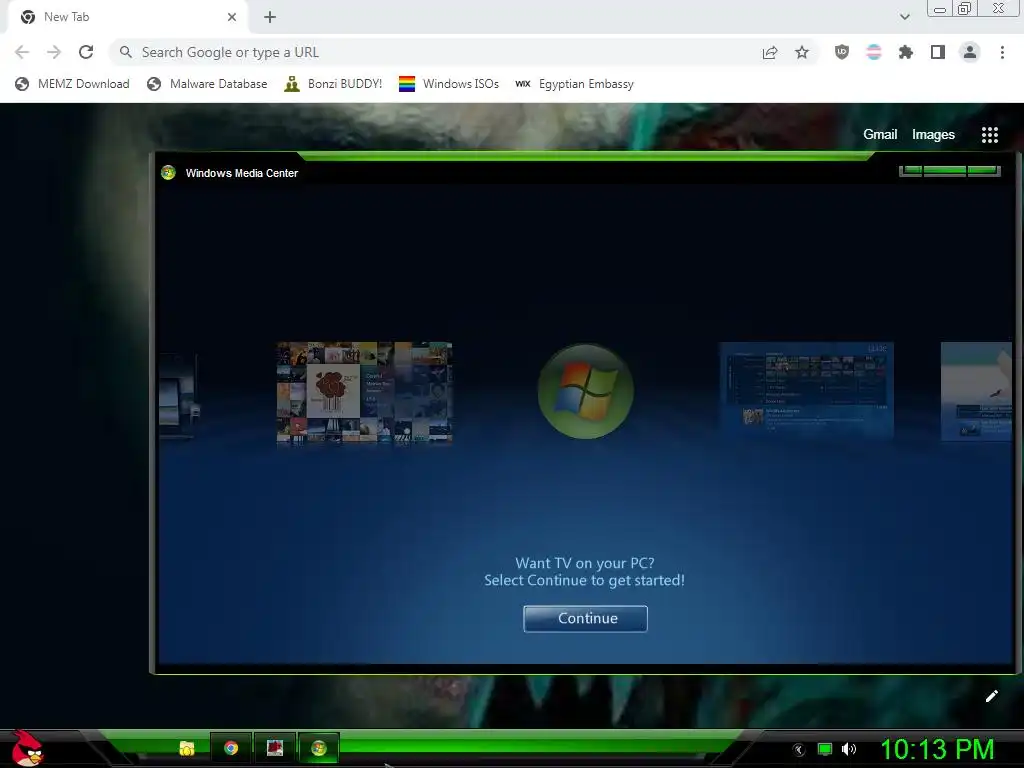The height and width of the screenshot is (768, 1024).
Task: Open File Explorer from taskbar
Action: (187, 748)
